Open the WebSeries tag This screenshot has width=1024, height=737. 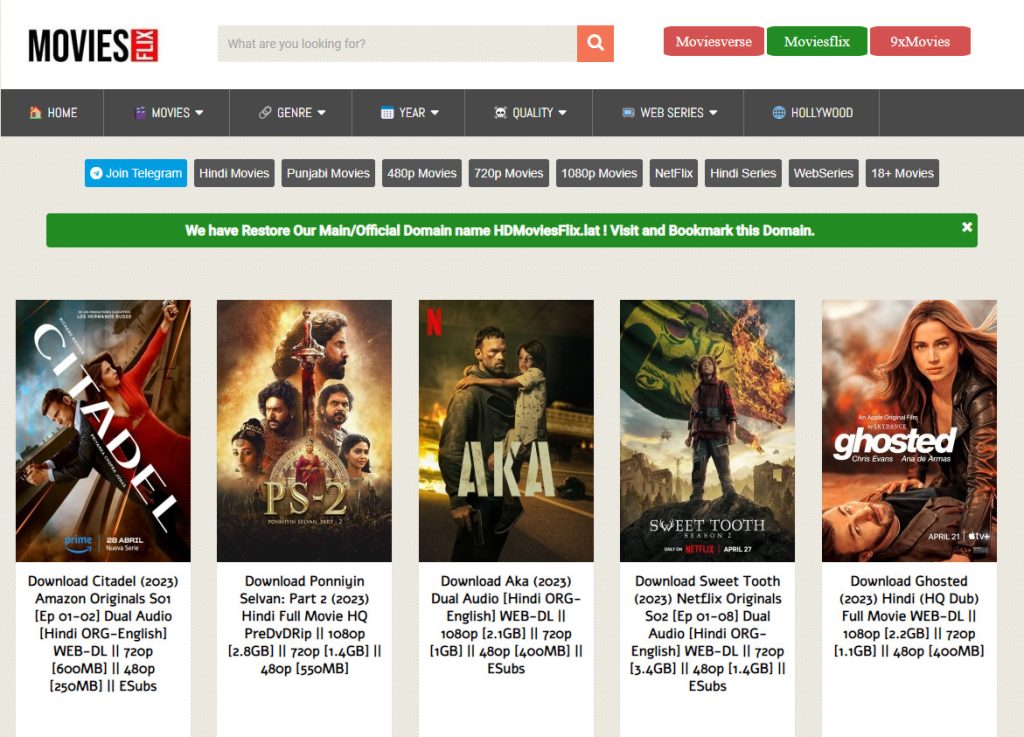(x=823, y=173)
